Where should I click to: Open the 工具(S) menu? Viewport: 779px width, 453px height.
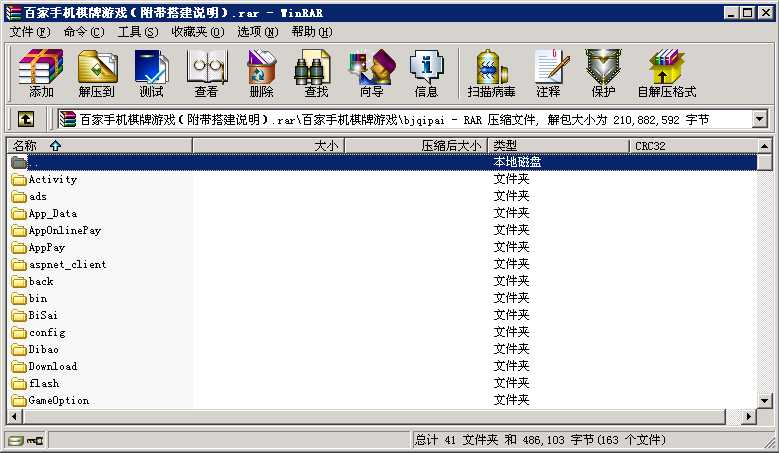click(138, 32)
